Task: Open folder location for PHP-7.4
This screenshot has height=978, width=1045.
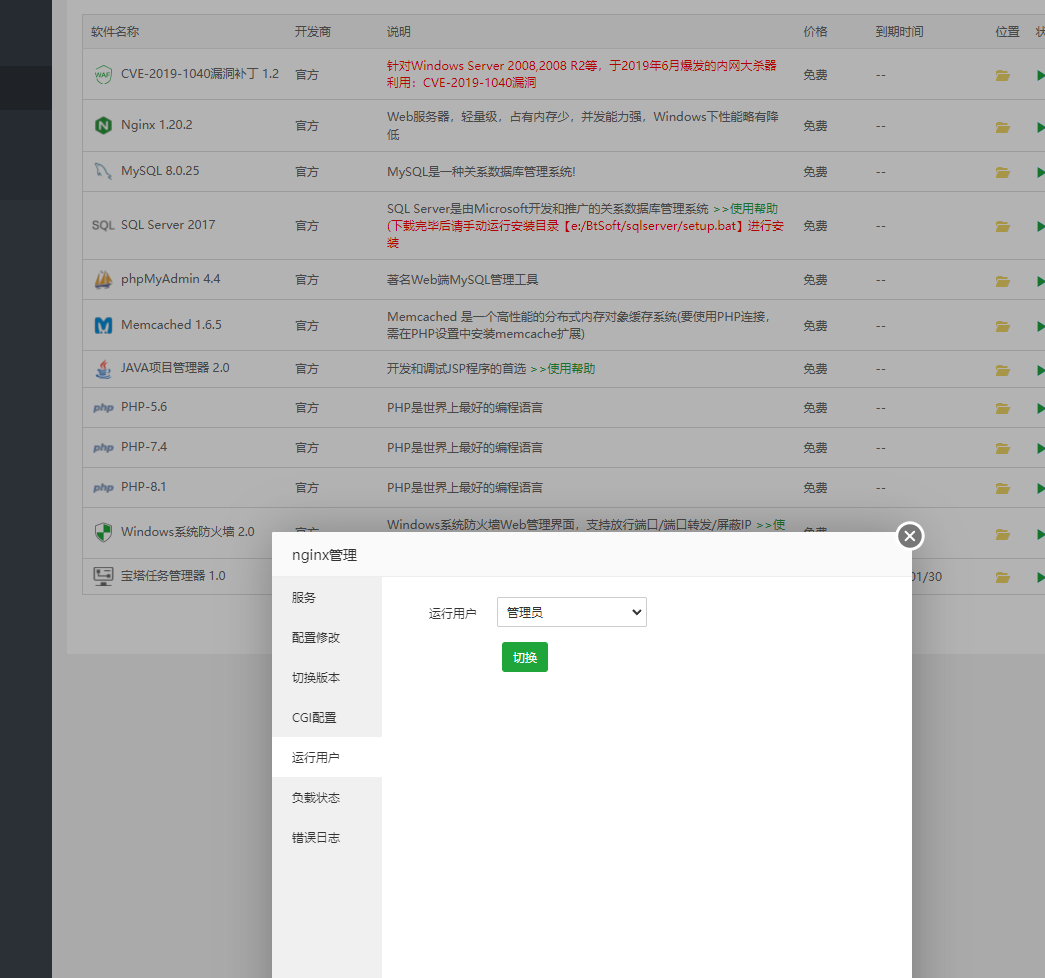Action: [1002, 449]
